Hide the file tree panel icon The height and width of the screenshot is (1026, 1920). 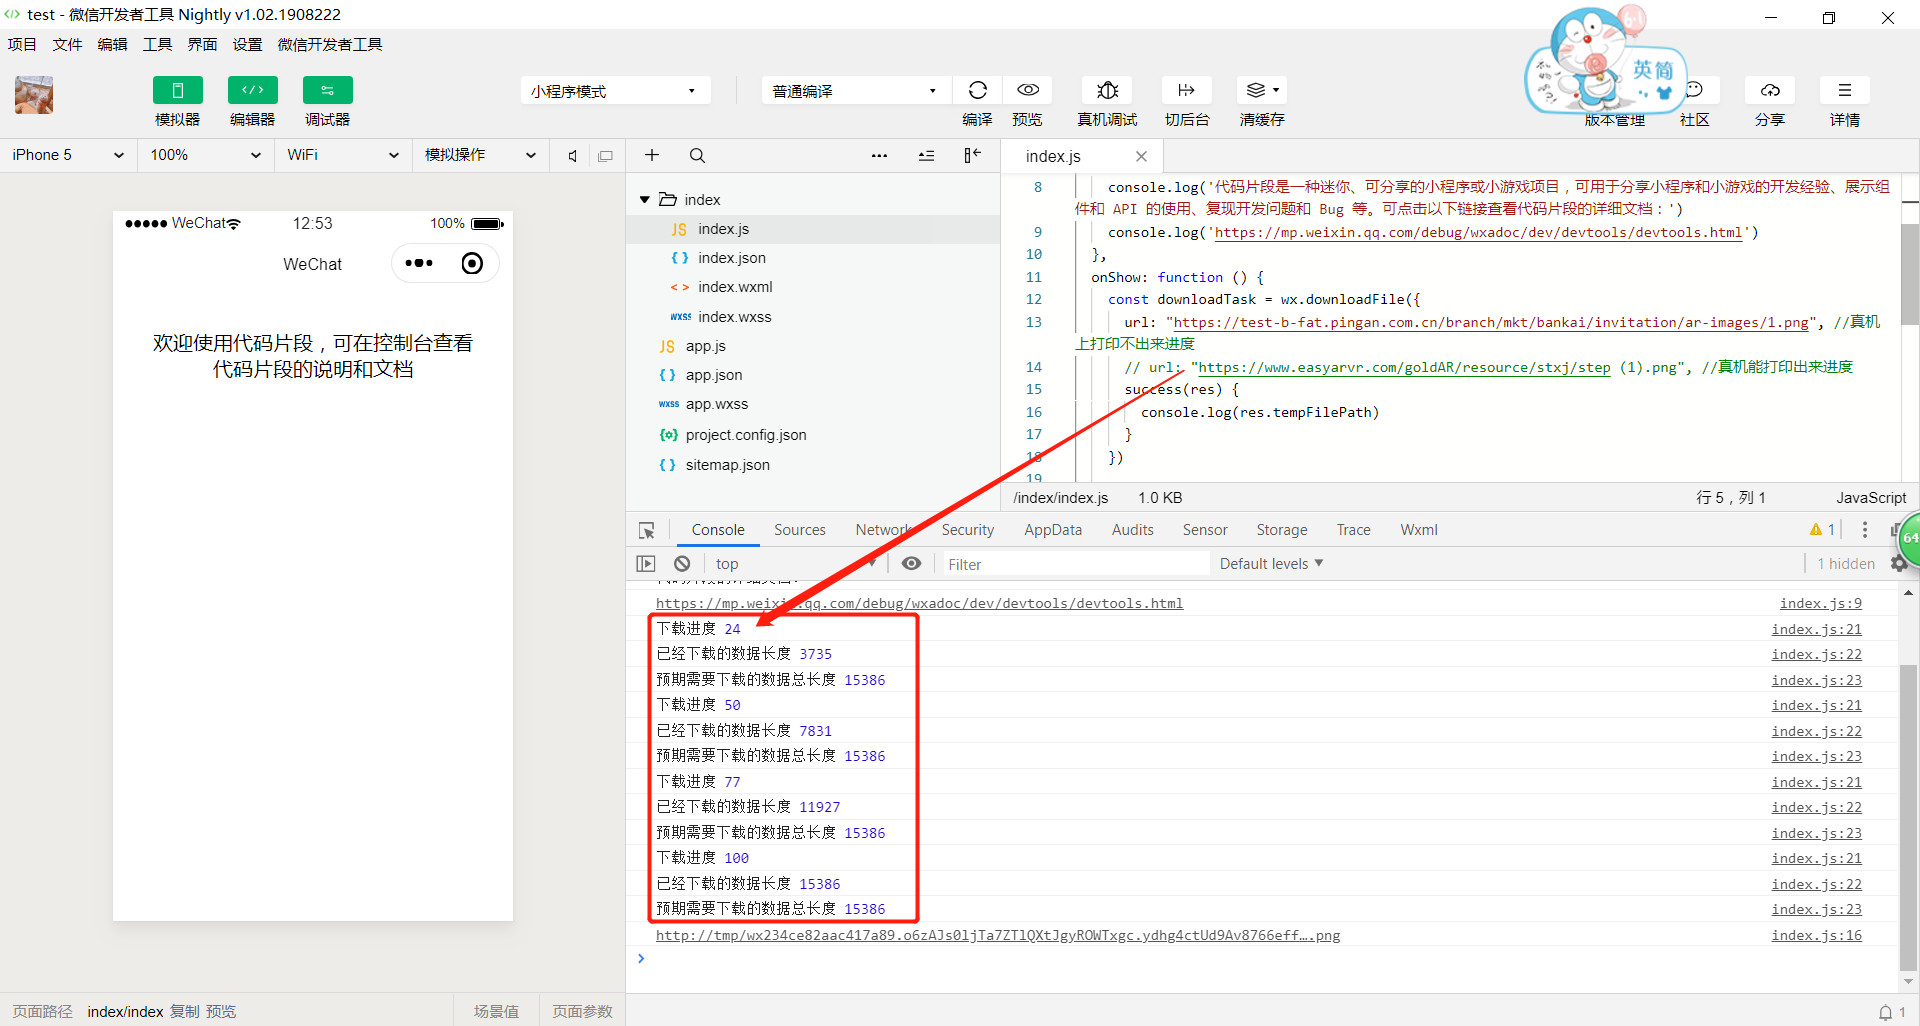[972, 155]
